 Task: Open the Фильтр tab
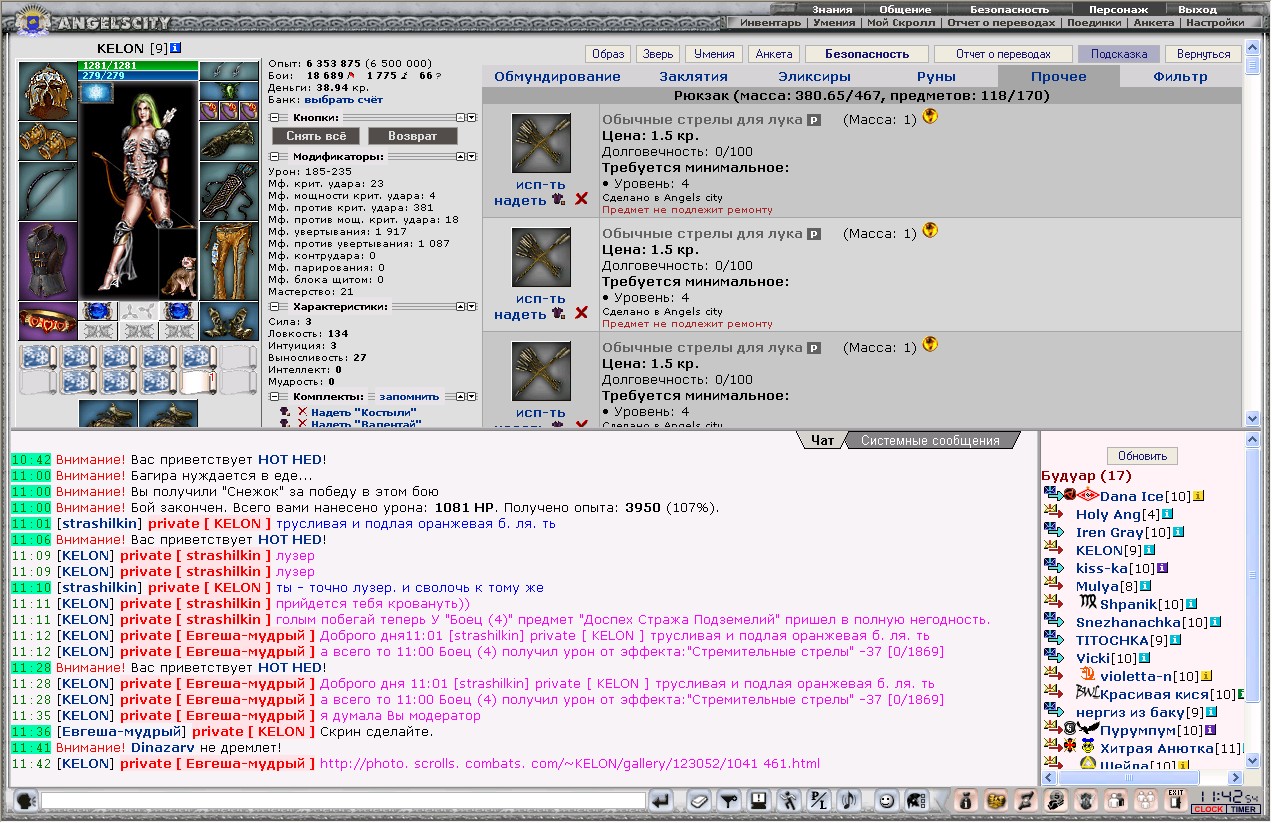click(x=1180, y=77)
